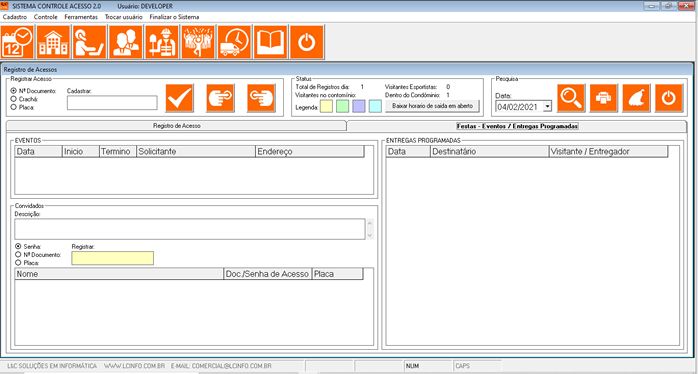Open the Data date picker dropdown
Viewport: 698px width, 374px height.
tap(548, 107)
